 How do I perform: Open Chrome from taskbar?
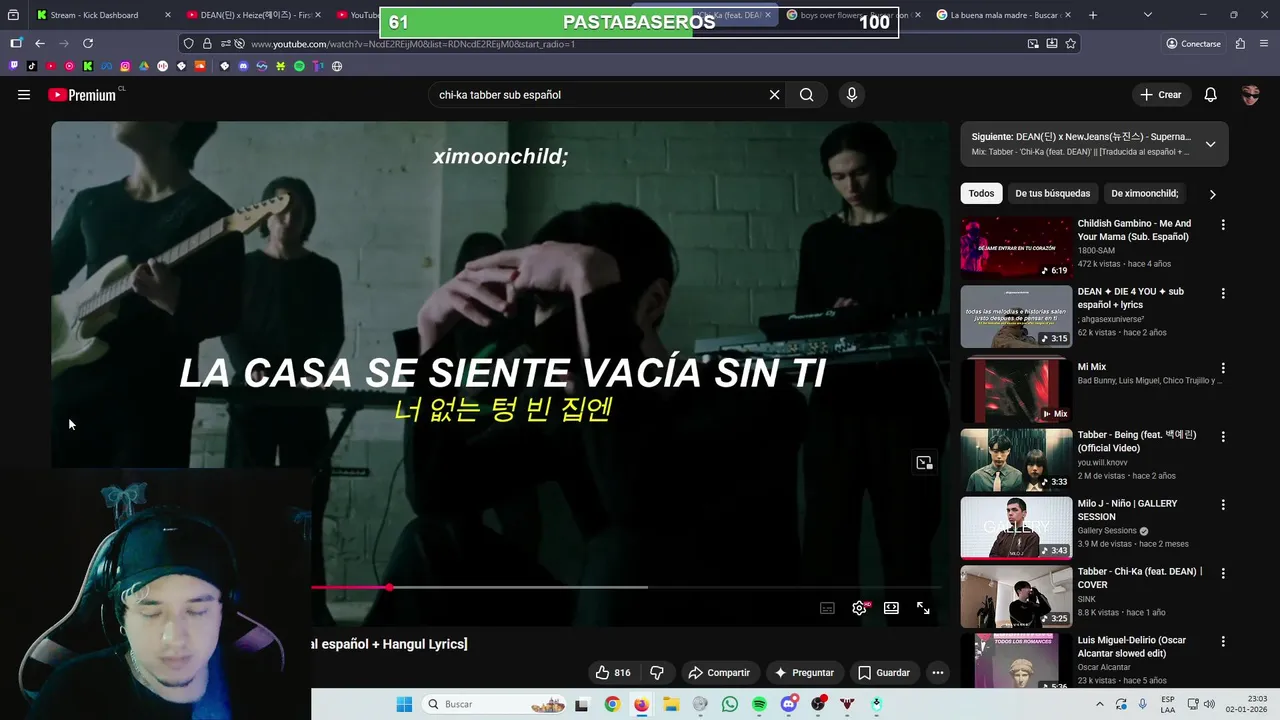click(x=612, y=704)
